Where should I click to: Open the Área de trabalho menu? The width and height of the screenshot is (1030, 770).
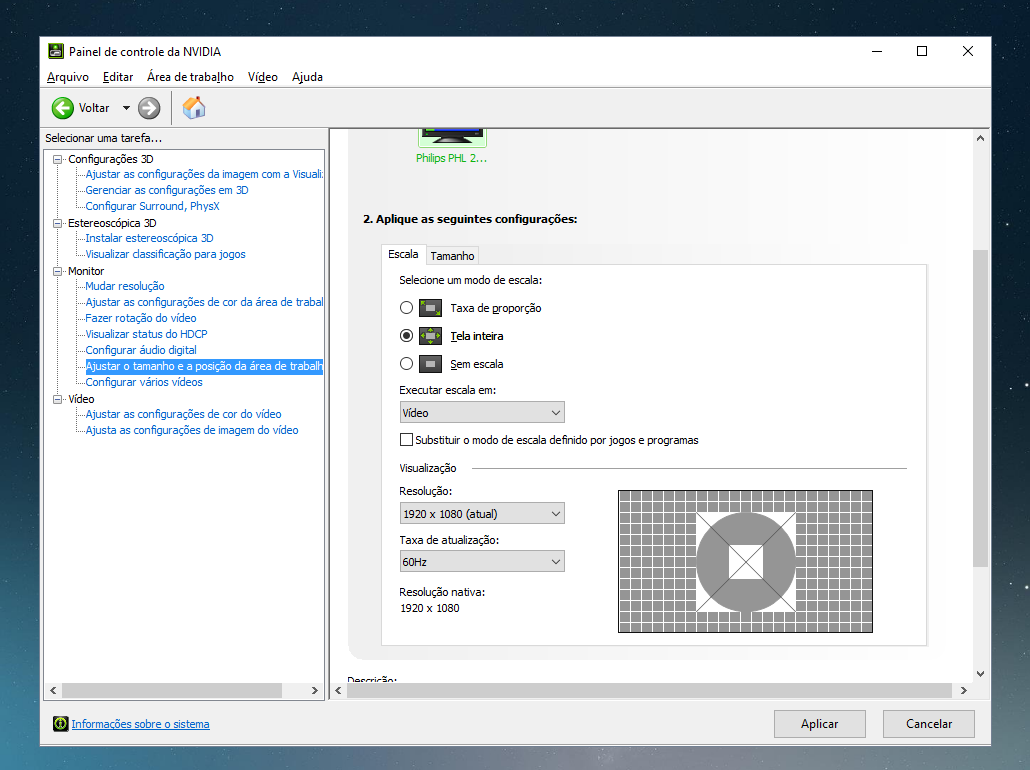[190, 77]
